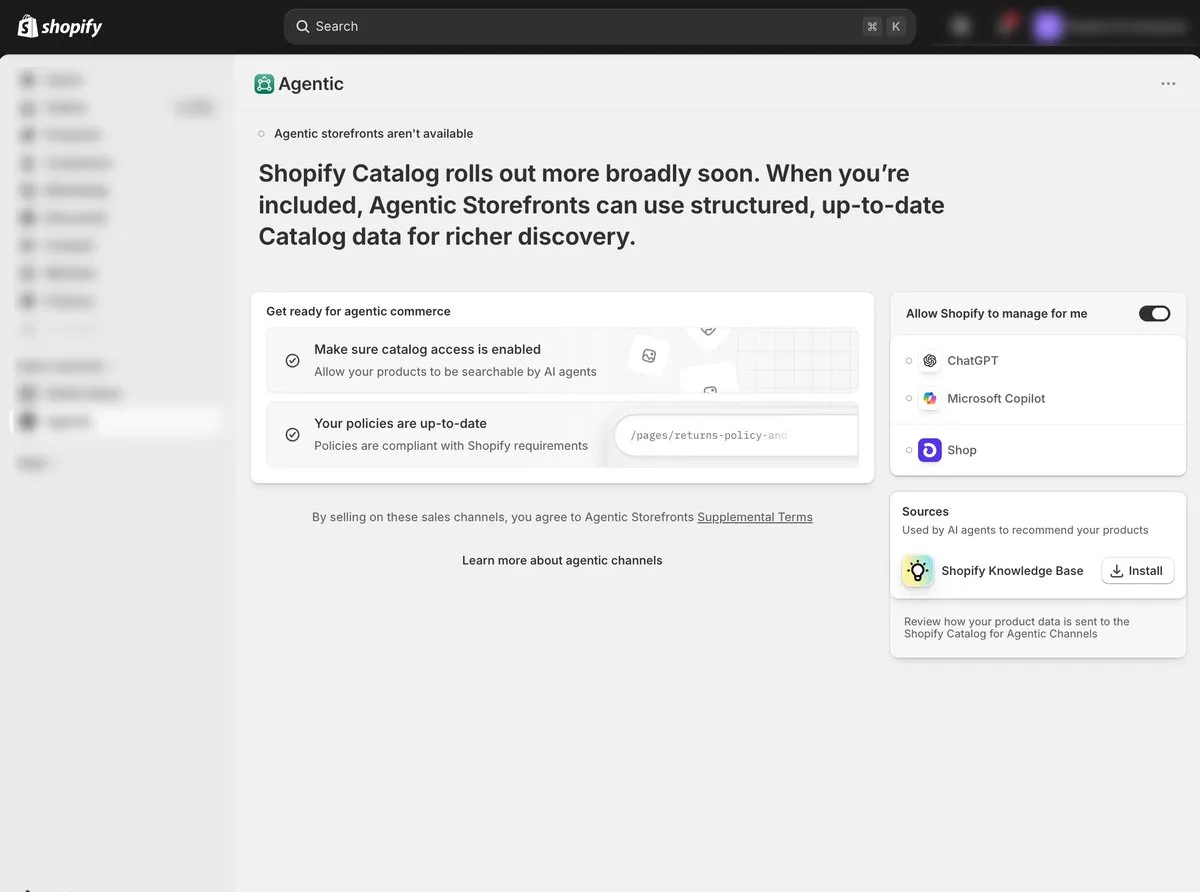Open the three-dot more actions menu

click(1168, 84)
